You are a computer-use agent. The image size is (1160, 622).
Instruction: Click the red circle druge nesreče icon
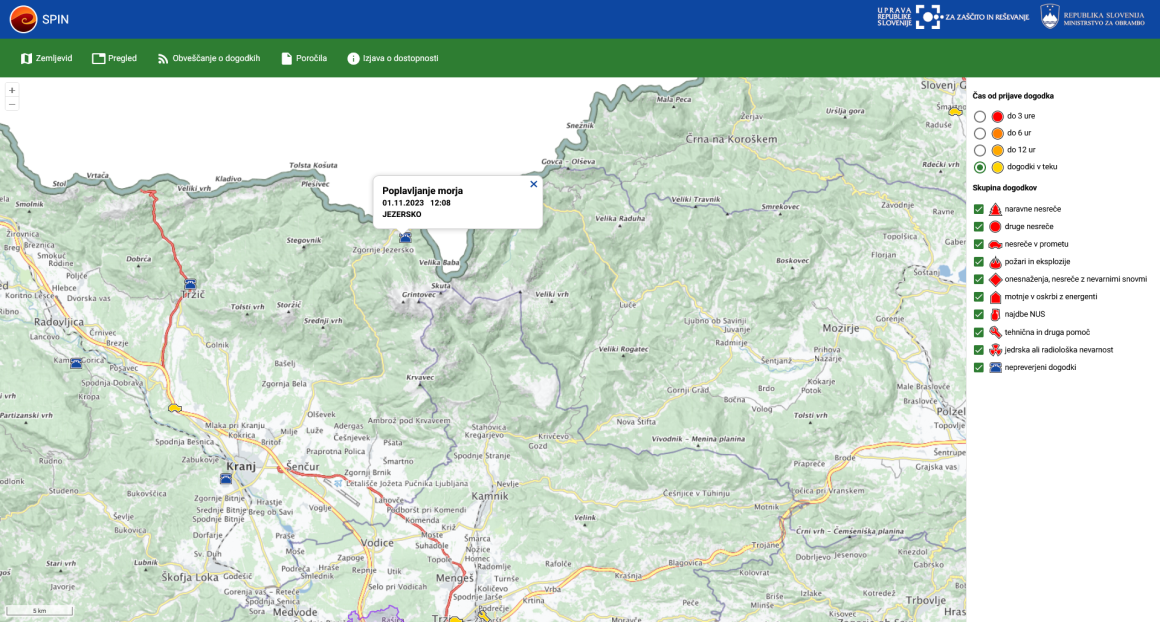[x=995, y=227]
